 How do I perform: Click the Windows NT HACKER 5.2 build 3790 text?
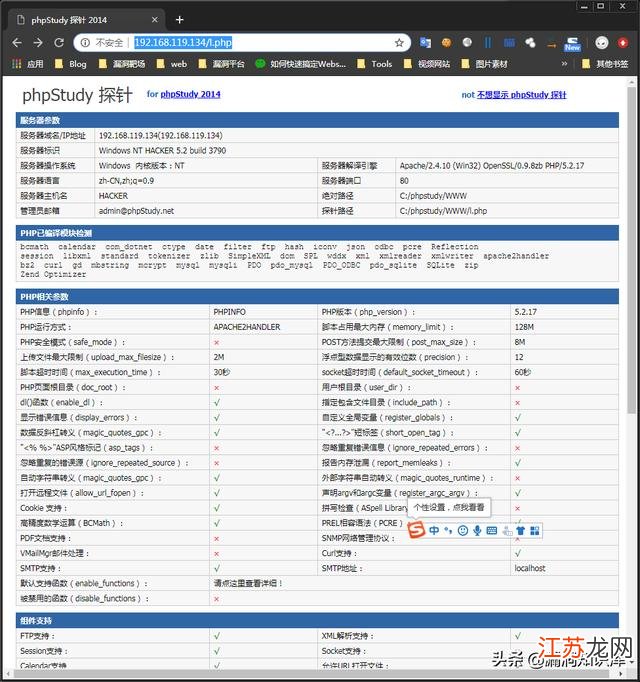coord(162,150)
